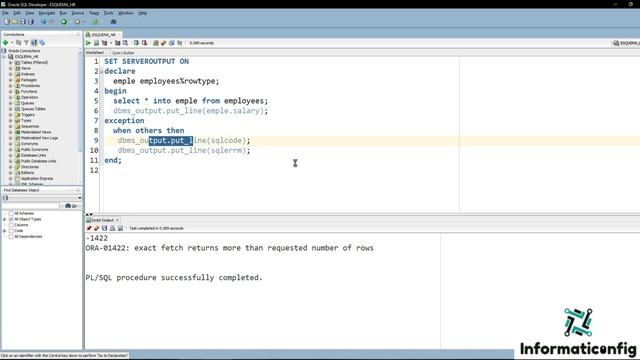Click the New file icon in main toolbar
This screenshot has height=360, width=640.
tap(7, 22)
